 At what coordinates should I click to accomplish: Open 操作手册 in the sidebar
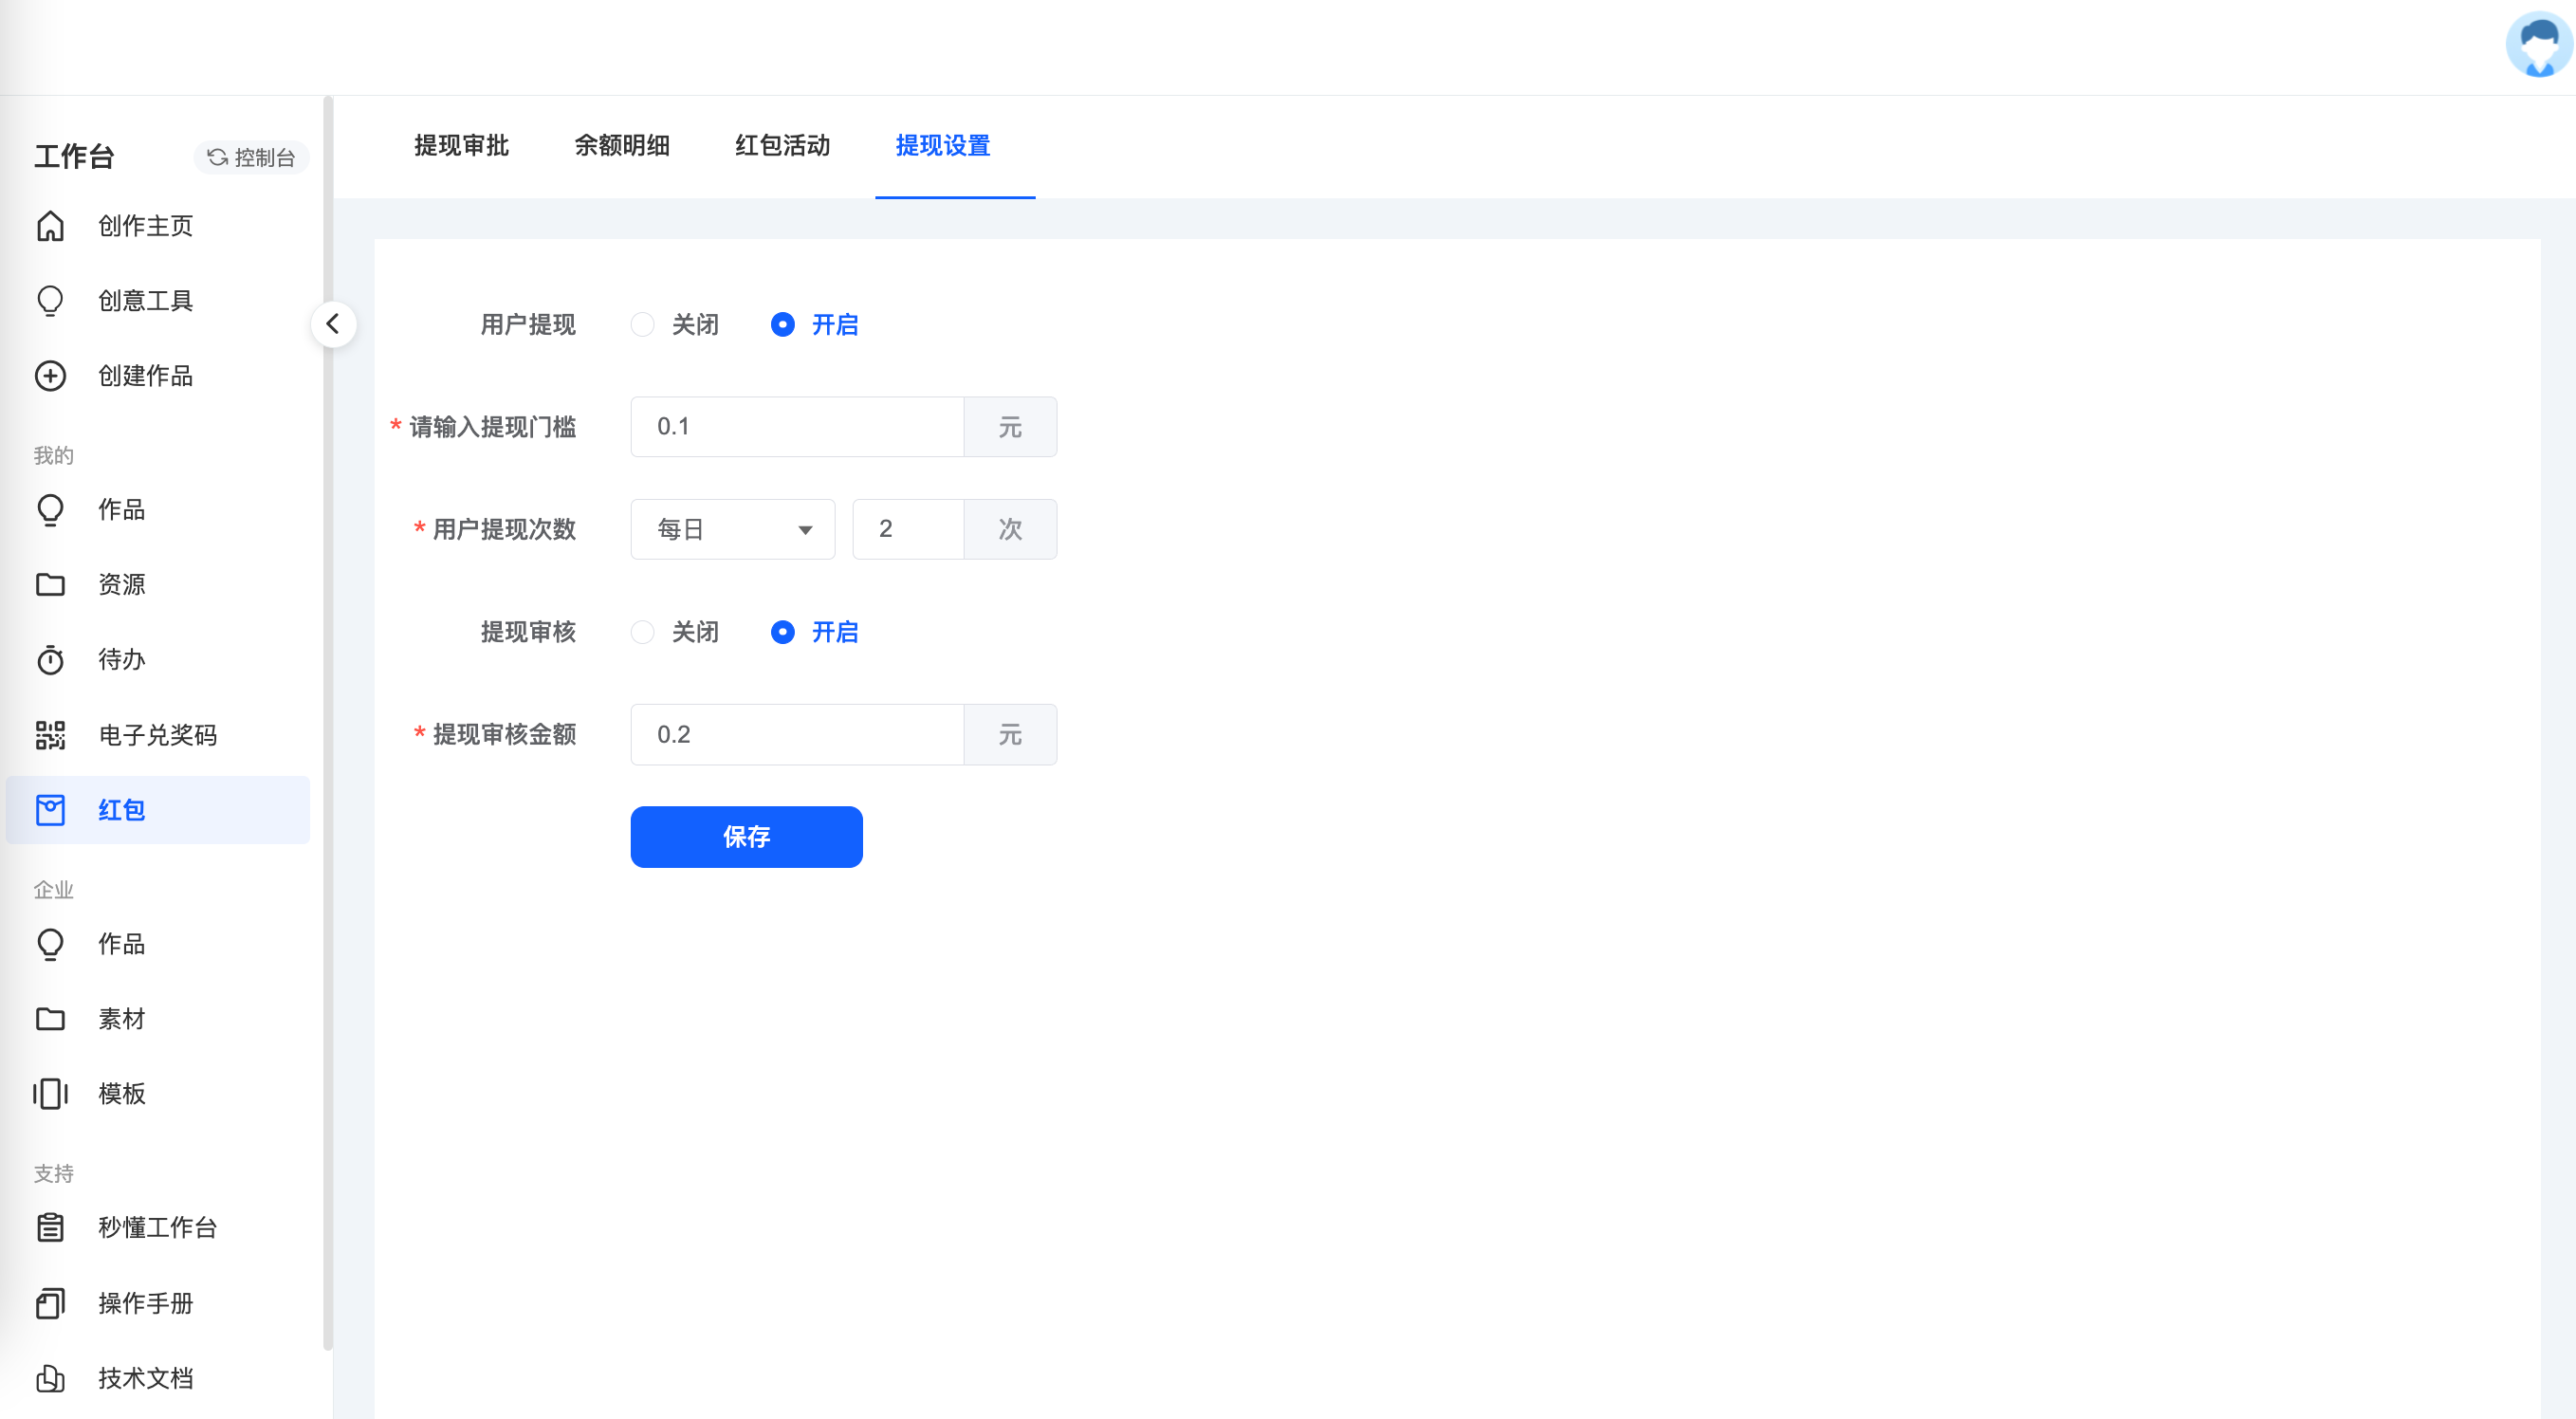tap(158, 1303)
